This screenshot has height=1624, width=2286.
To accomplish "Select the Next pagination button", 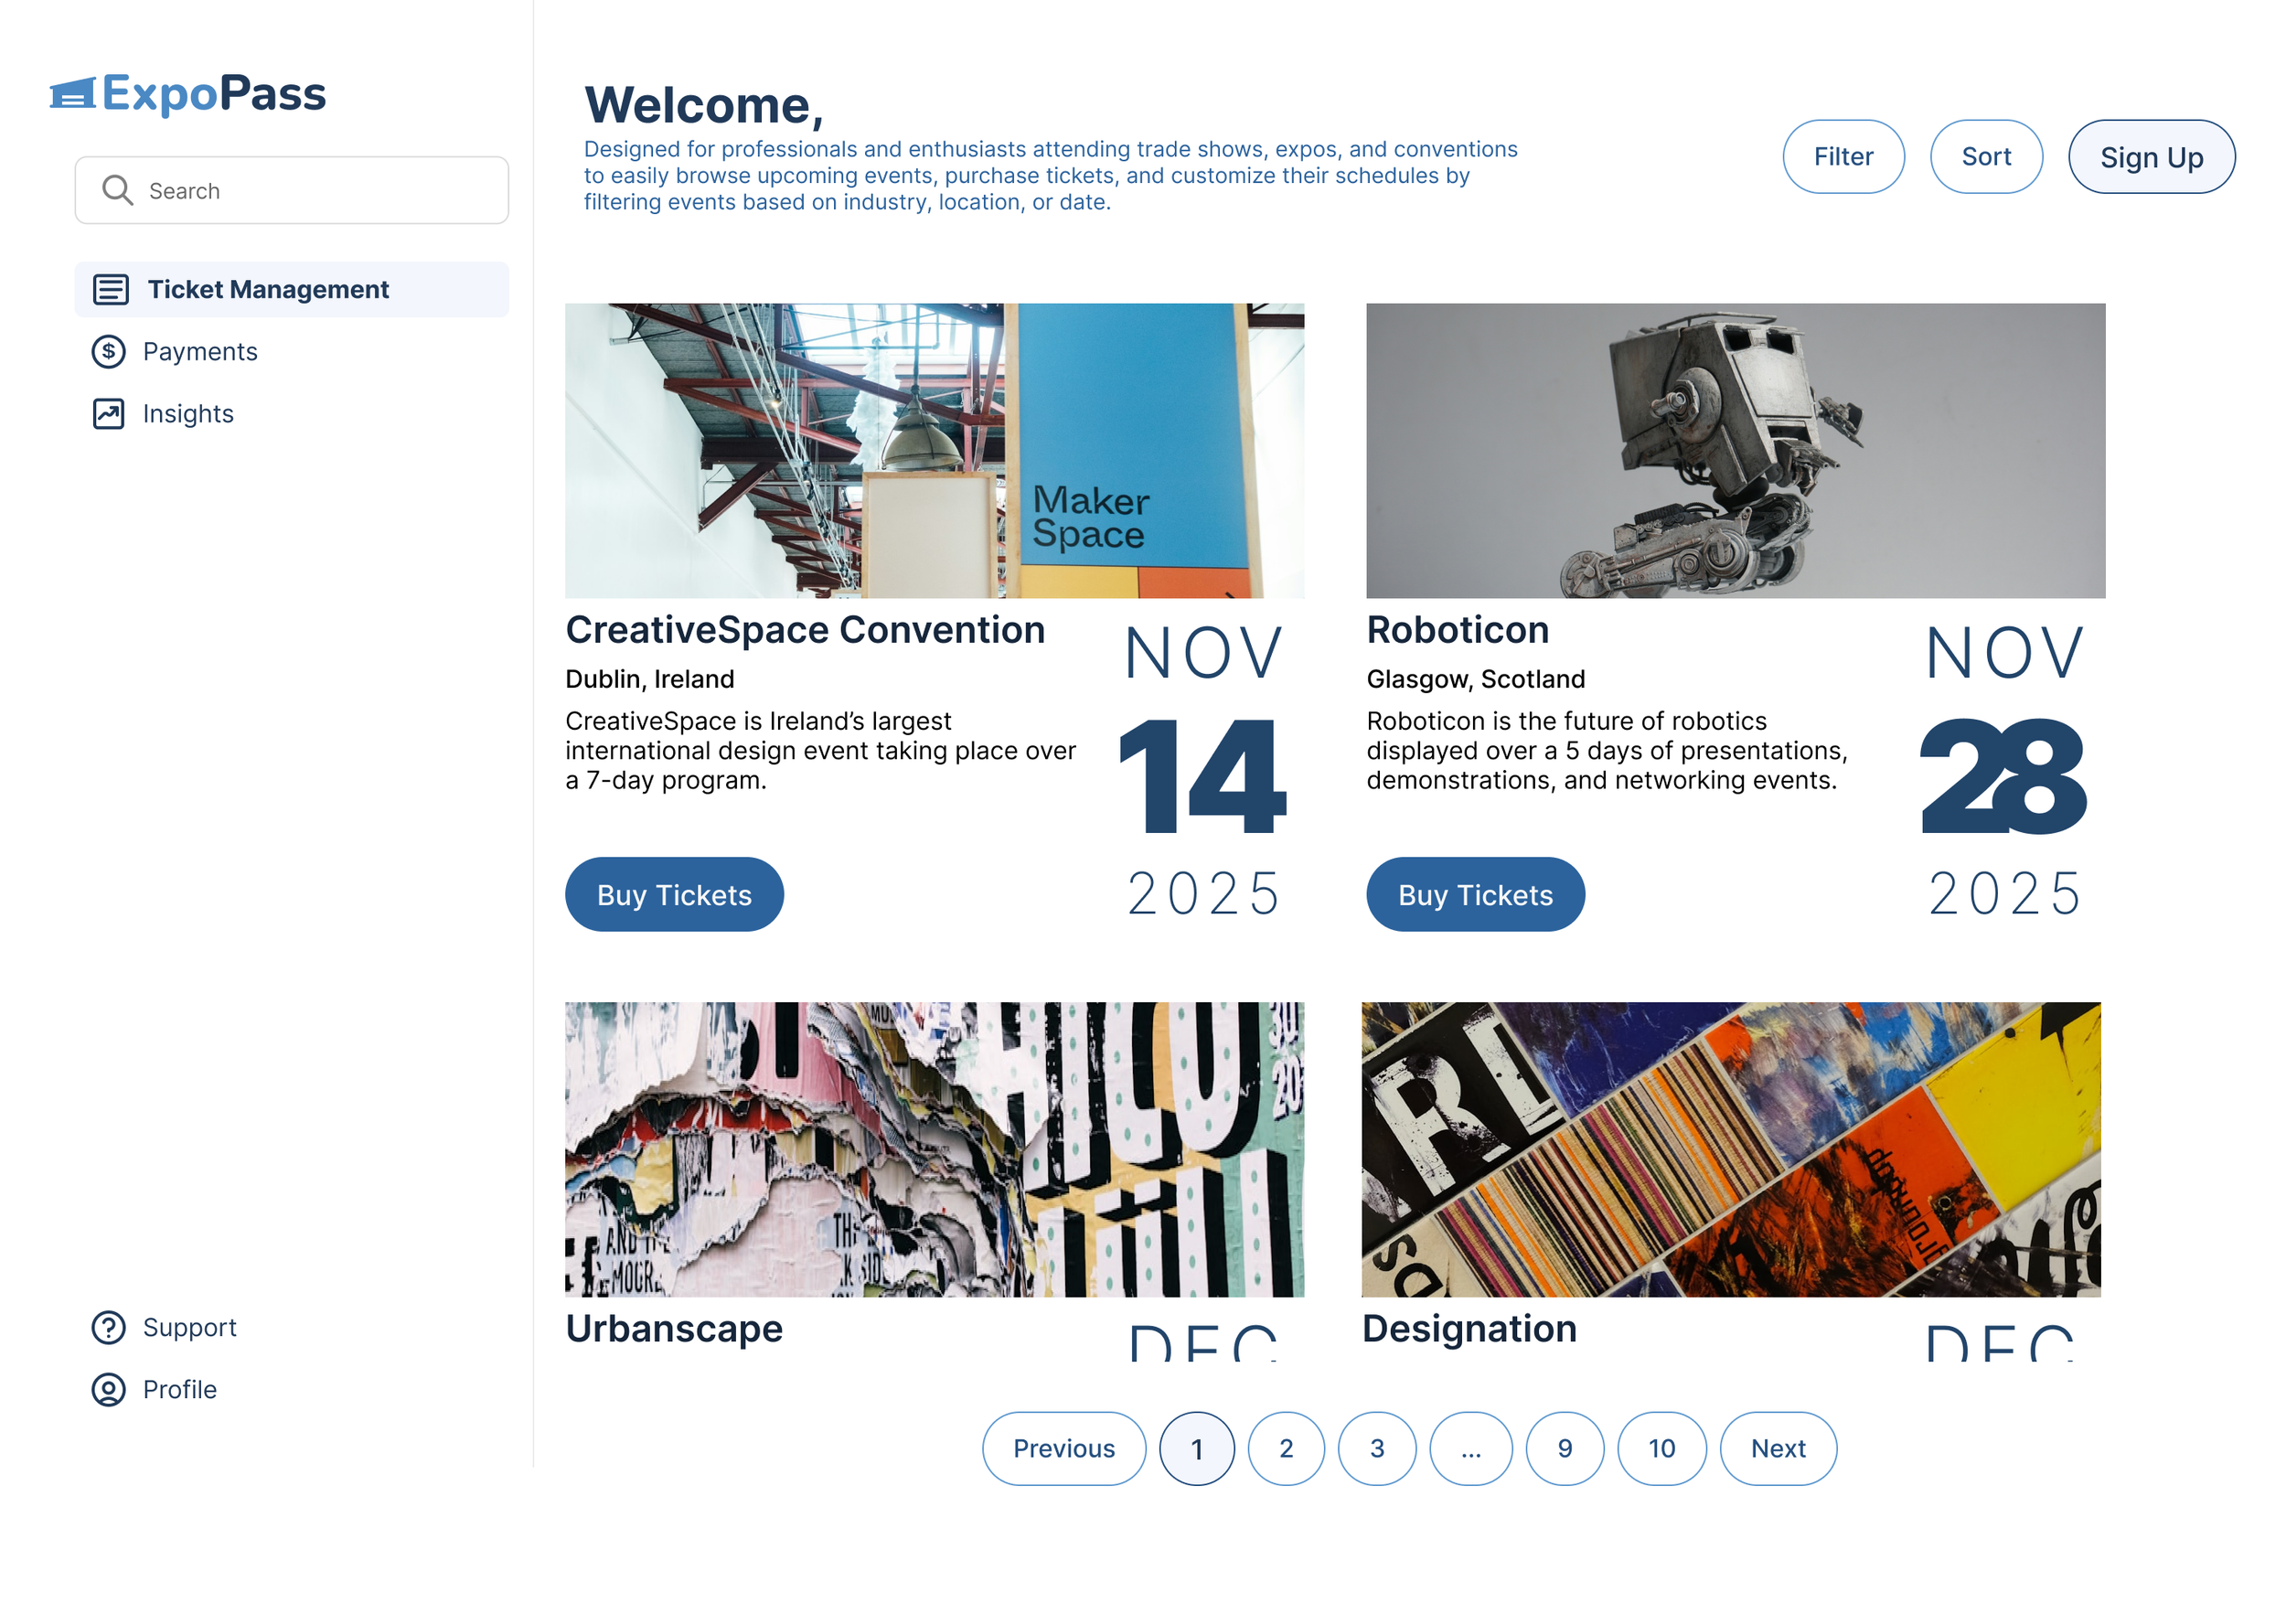I will click(x=1778, y=1448).
